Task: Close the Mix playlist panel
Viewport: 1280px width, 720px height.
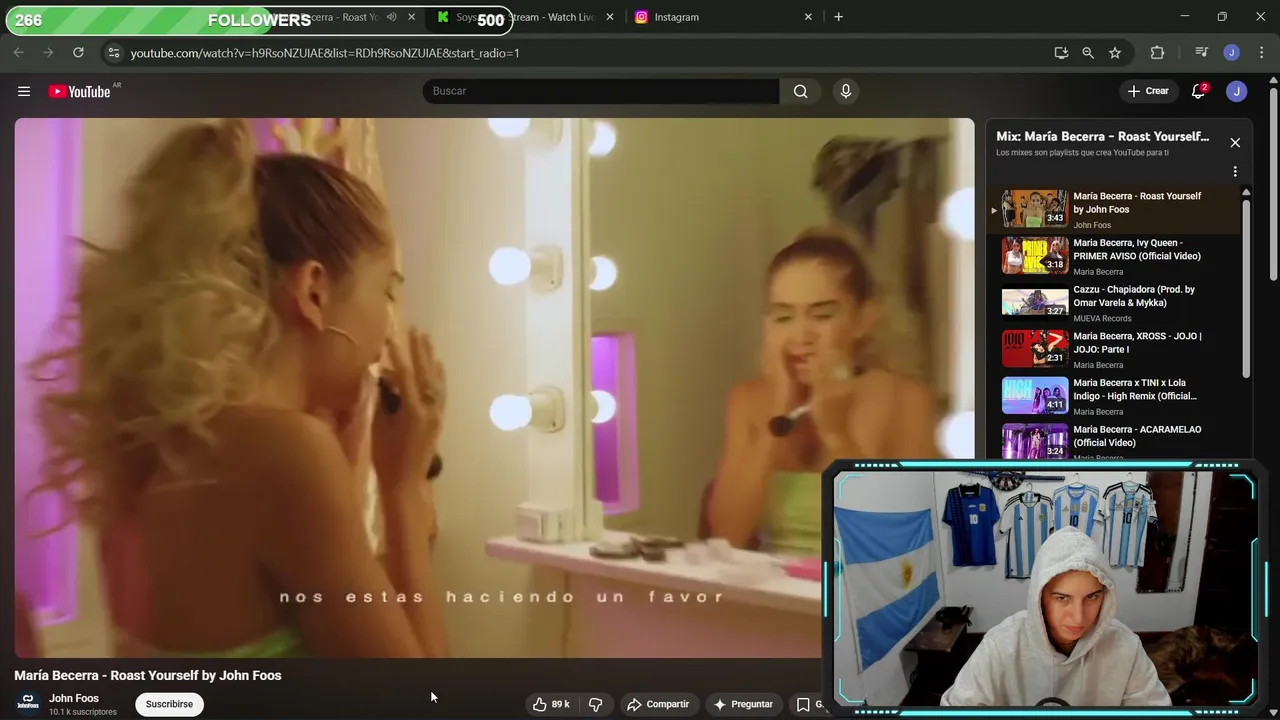Action: (1235, 143)
